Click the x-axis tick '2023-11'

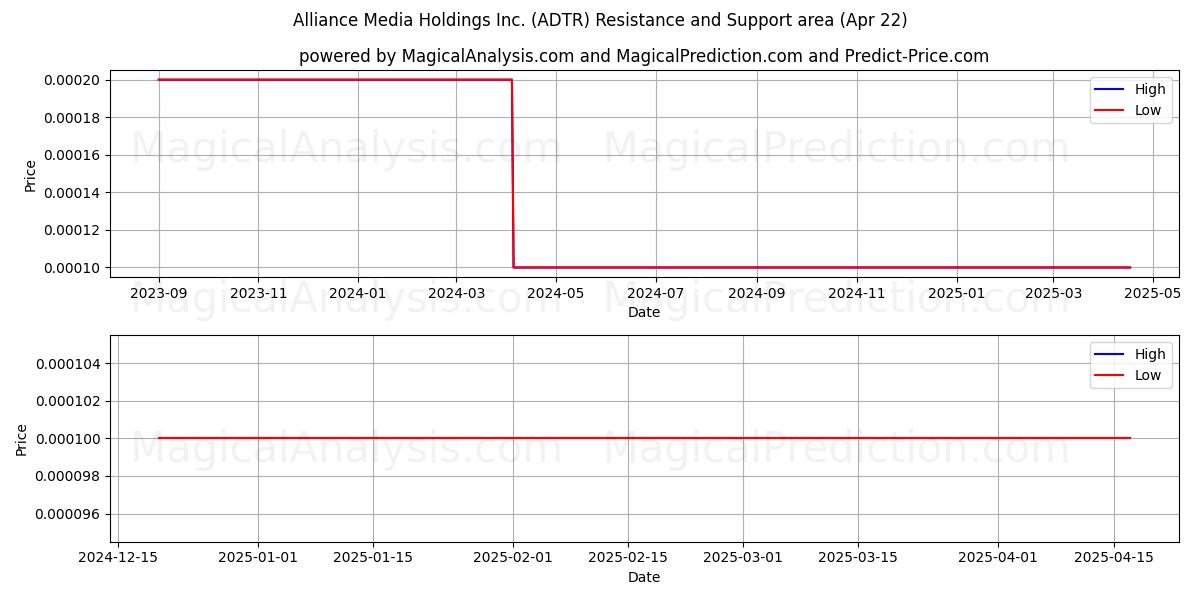pos(259,293)
